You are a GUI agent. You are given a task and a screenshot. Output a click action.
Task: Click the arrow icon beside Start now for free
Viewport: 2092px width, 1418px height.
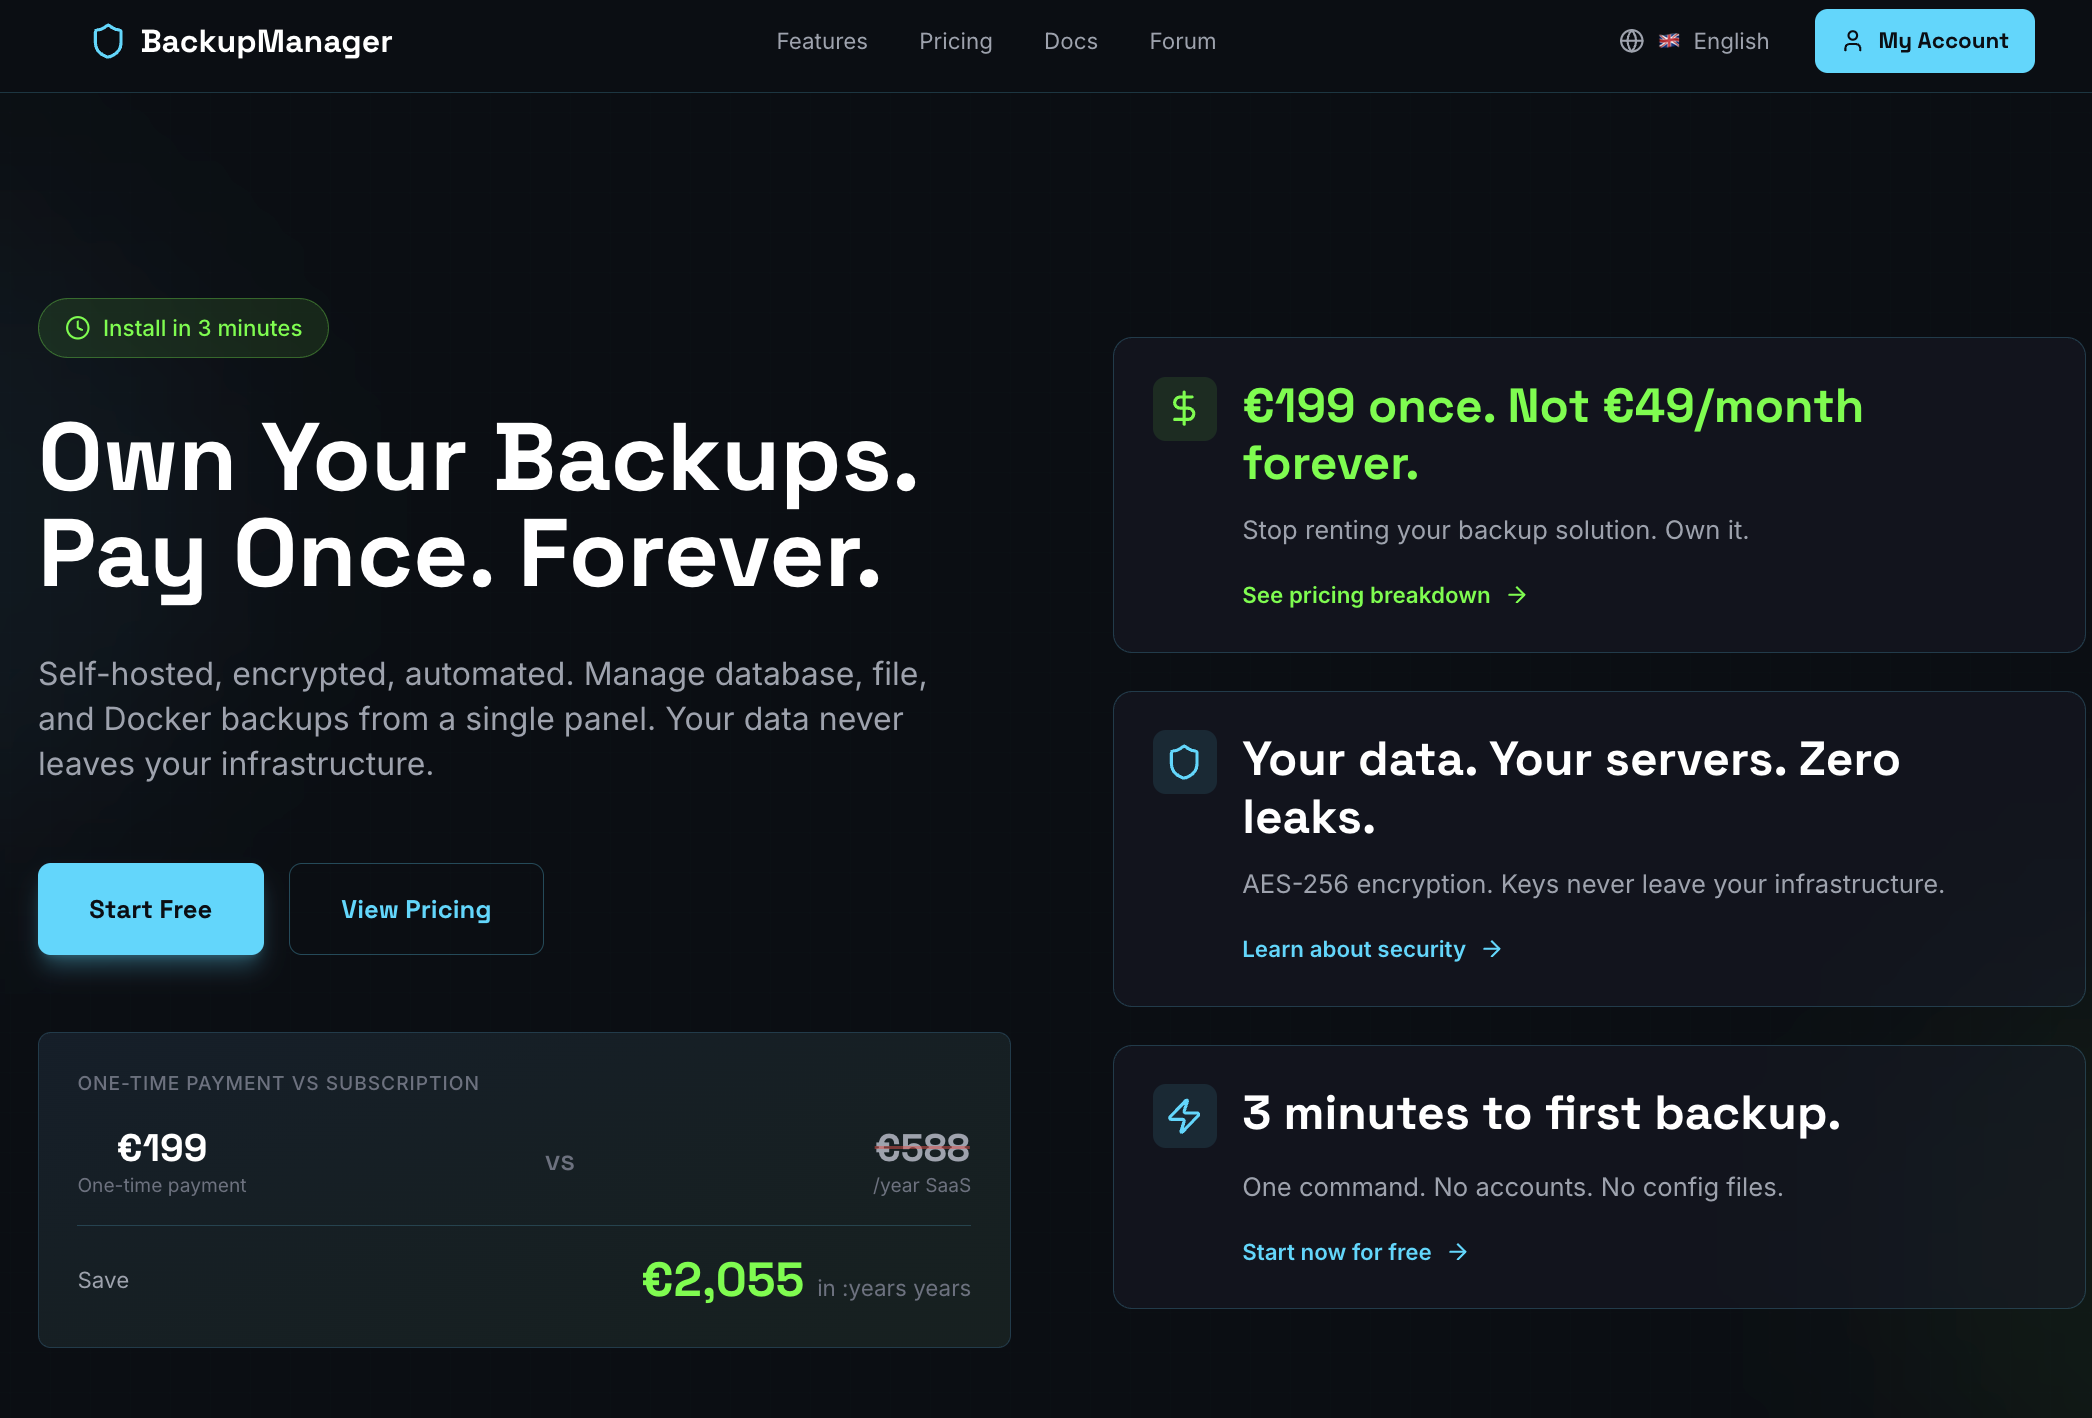(1459, 1251)
